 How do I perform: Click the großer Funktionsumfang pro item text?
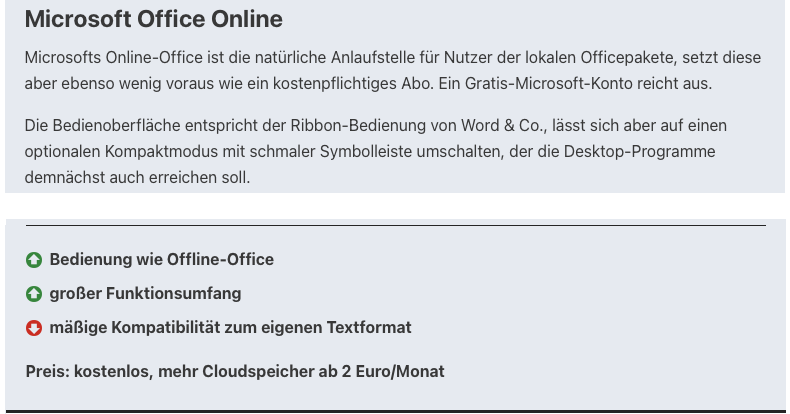click(x=145, y=294)
